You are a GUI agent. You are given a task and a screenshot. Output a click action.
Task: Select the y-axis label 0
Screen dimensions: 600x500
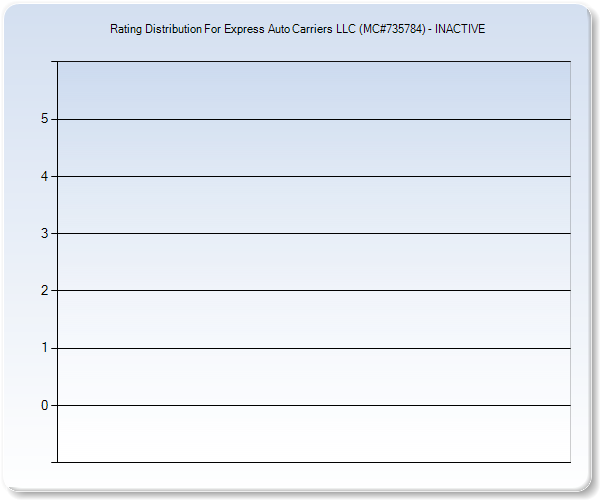44,405
